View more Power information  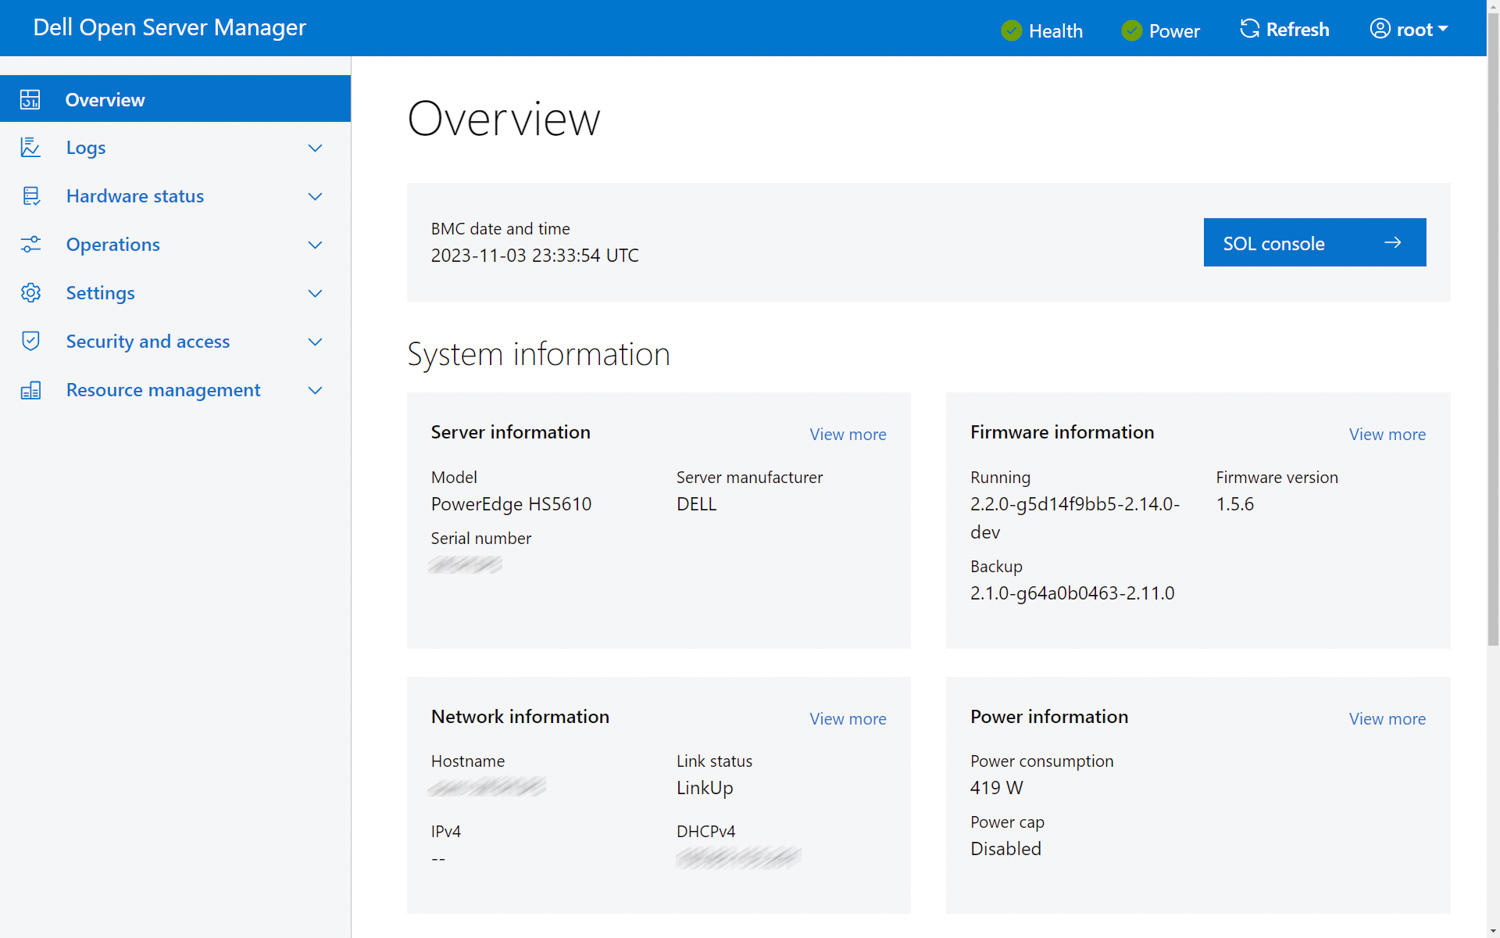tap(1387, 718)
